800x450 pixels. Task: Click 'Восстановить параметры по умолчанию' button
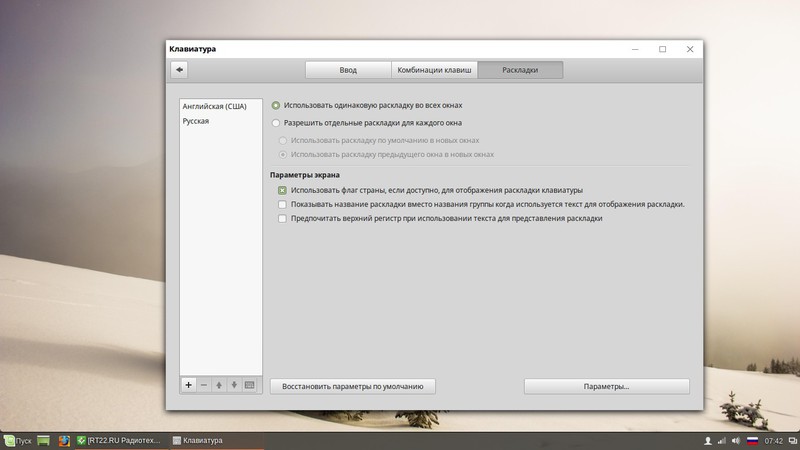click(353, 386)
